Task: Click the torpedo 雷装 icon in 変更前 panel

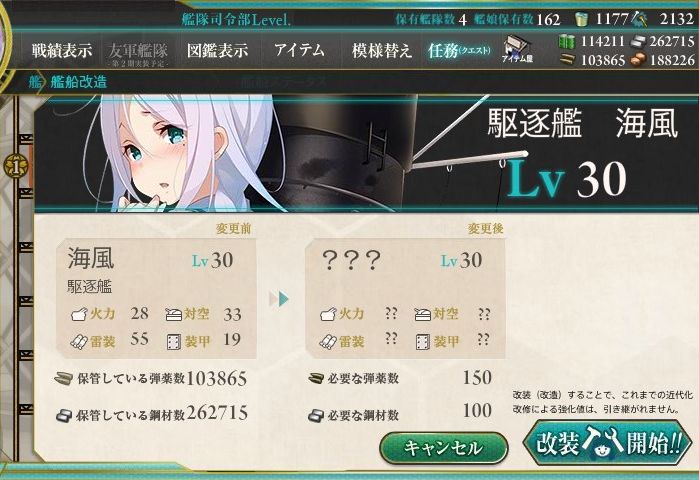Action: coord(79,342)
